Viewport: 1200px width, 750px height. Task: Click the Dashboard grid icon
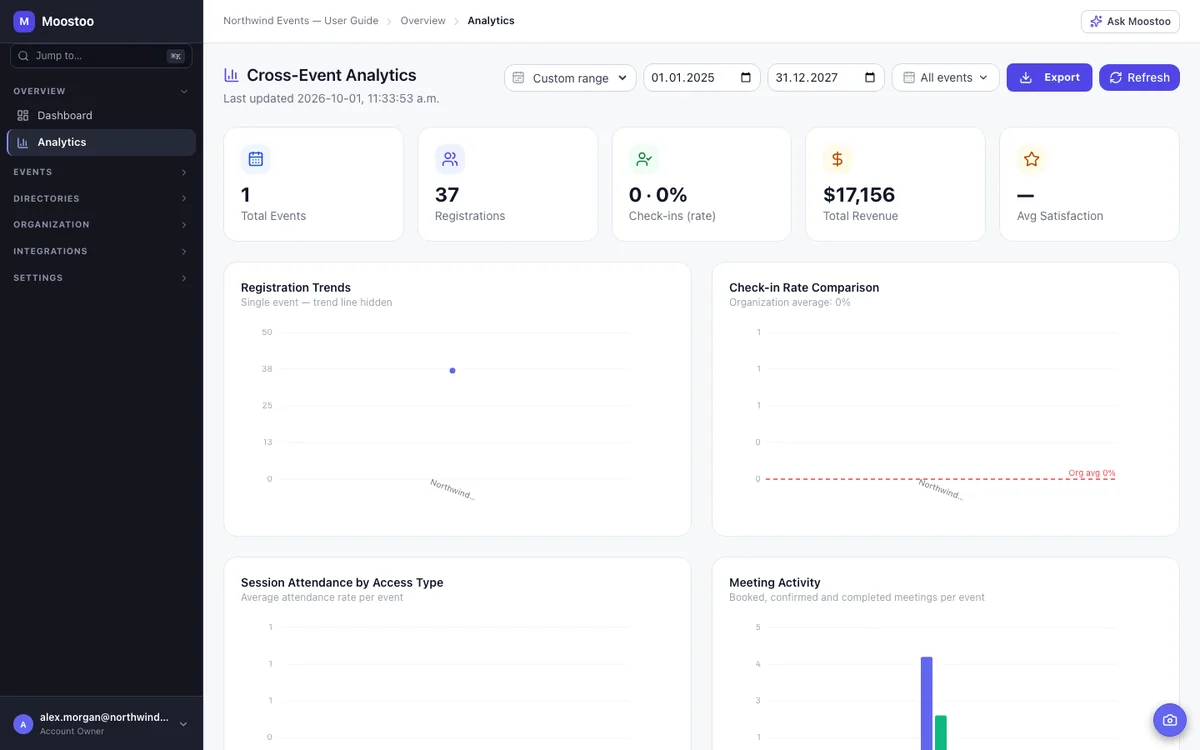[23, 116]
